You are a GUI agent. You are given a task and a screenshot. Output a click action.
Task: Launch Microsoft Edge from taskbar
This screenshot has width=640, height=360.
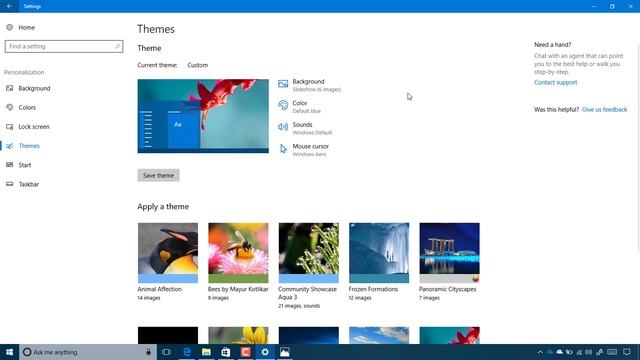click(x=187, y=352)
